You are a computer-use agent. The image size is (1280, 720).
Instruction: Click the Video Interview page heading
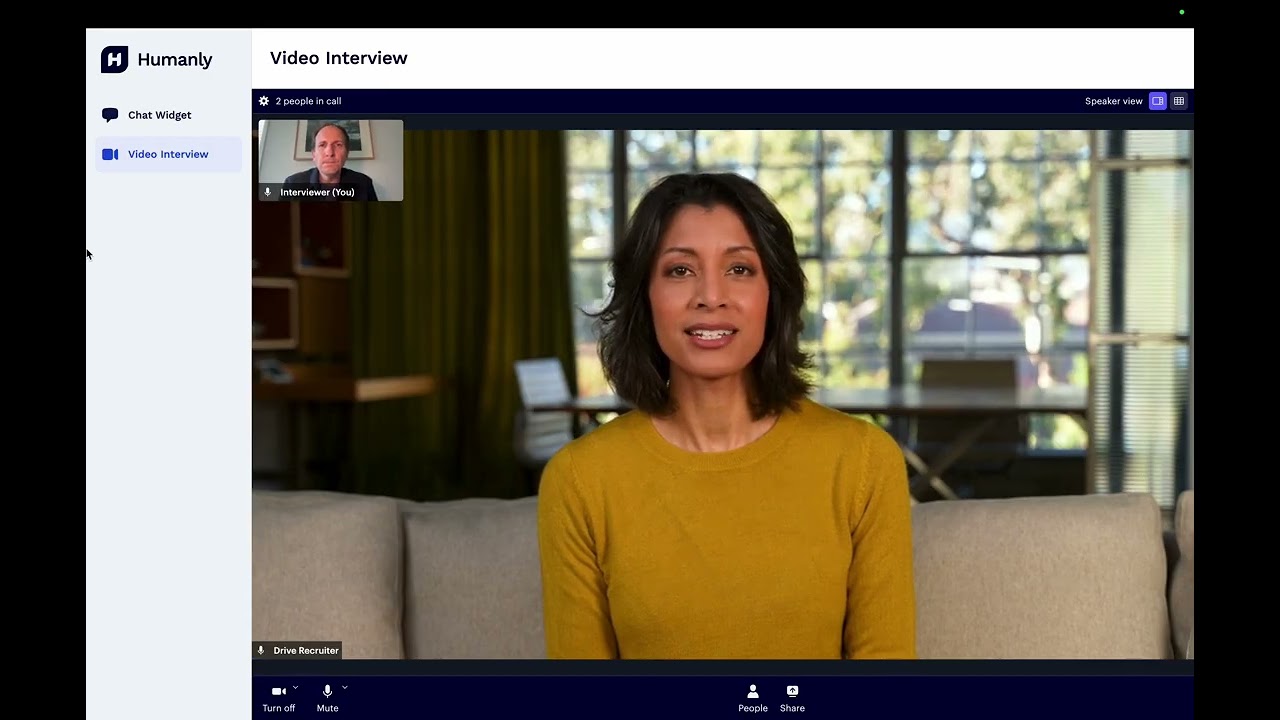click(x=339, y=58)
